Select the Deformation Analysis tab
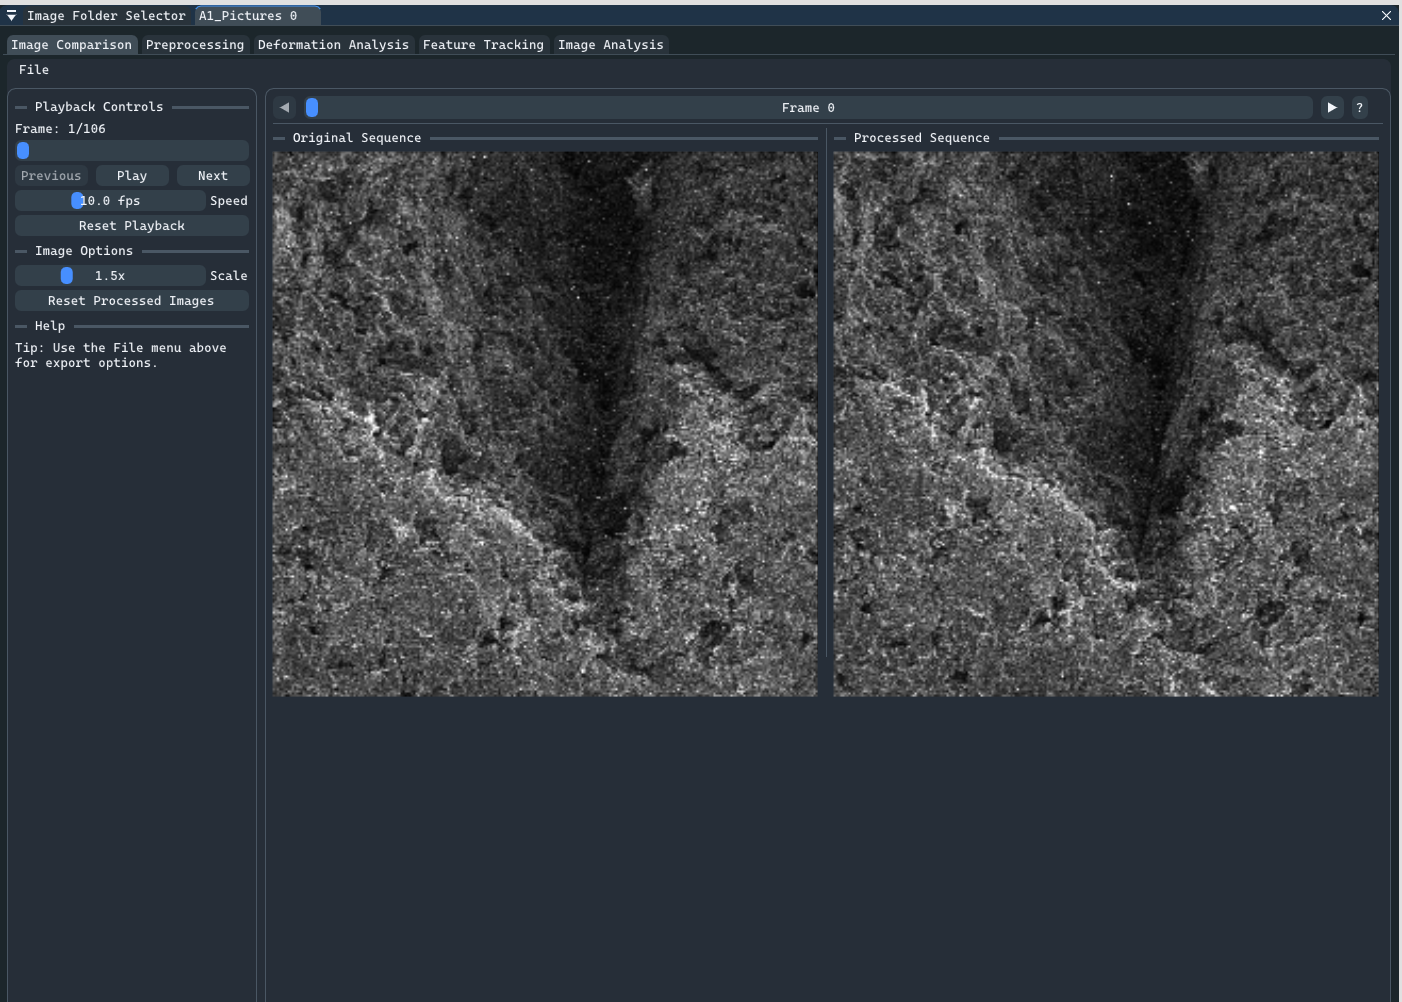The height and width of the screenshot is (1002, 1402). tap(333, 44)
